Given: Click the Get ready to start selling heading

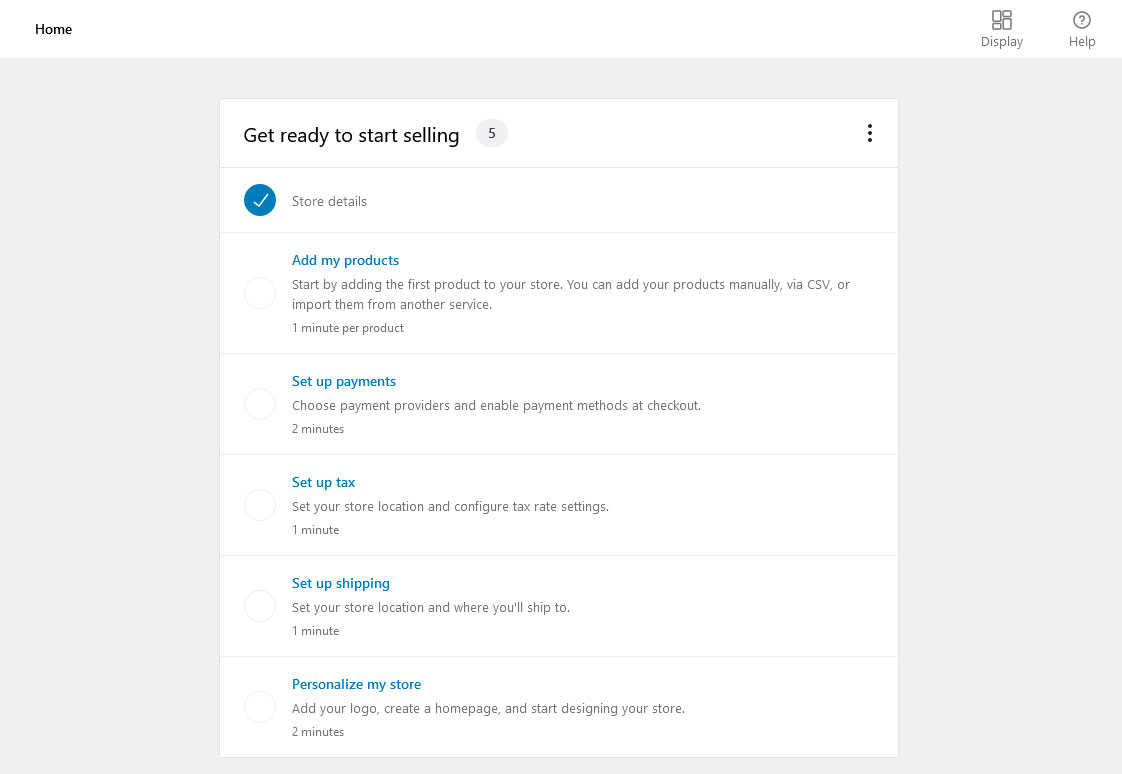Looking at the screenshot, I should click(x=351, y=134).
